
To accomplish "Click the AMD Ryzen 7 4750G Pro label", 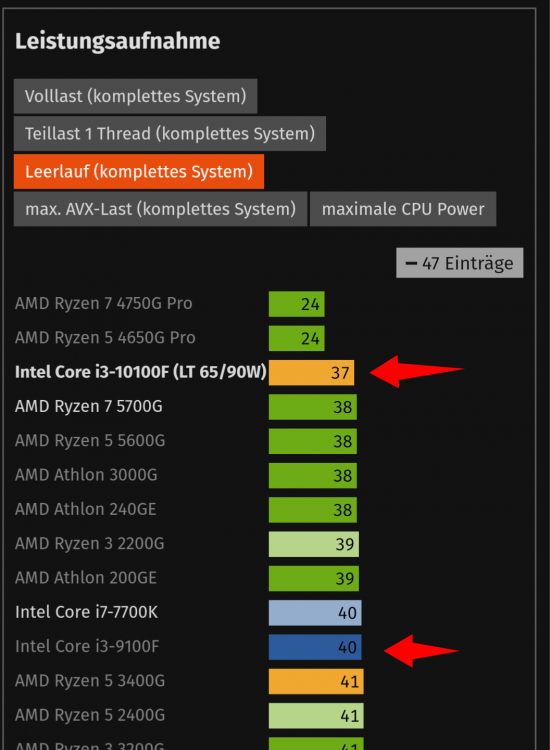I will coord(103,304).
